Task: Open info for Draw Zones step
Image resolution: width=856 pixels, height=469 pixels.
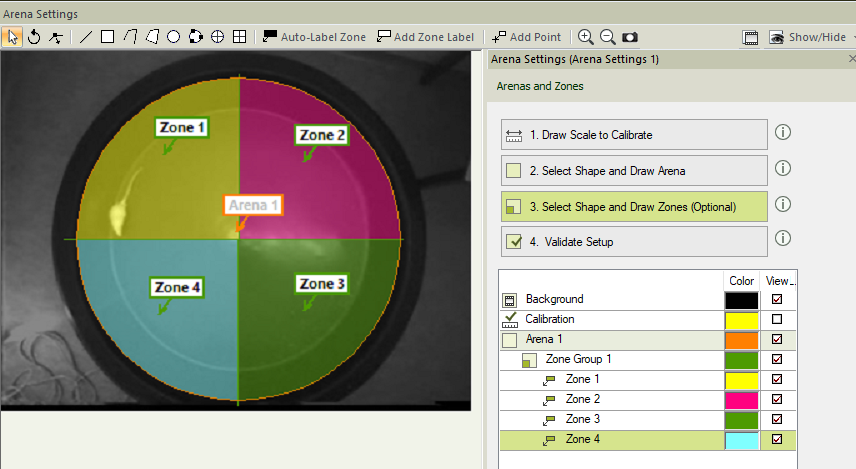Action: pos(783,204)
